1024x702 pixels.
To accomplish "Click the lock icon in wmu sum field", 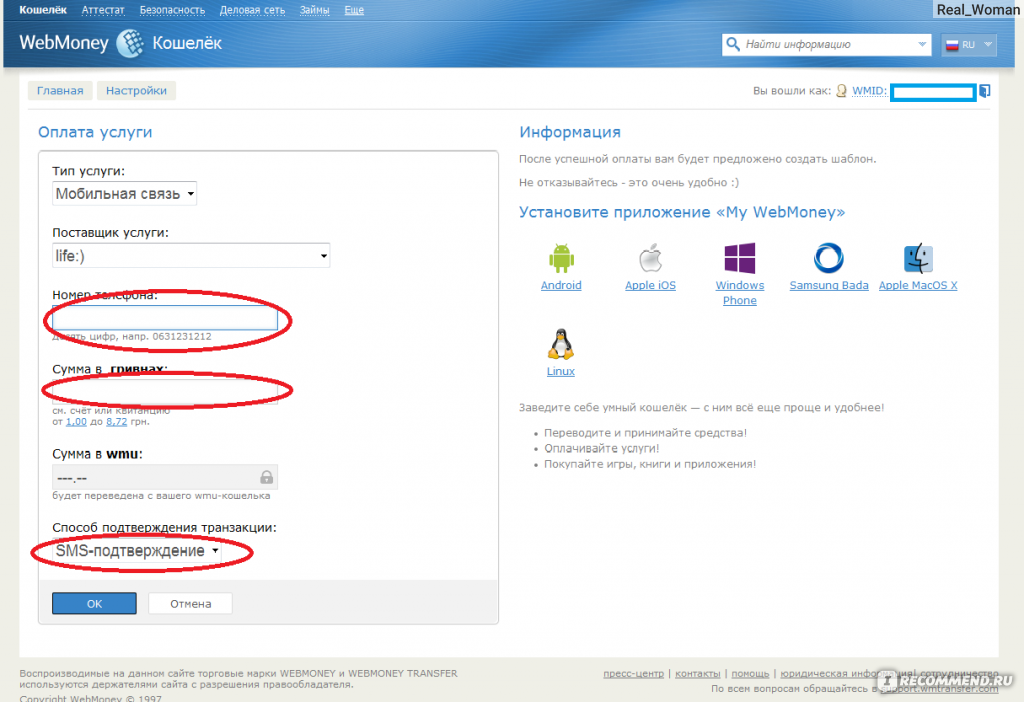I will click(x=266, y=477).
